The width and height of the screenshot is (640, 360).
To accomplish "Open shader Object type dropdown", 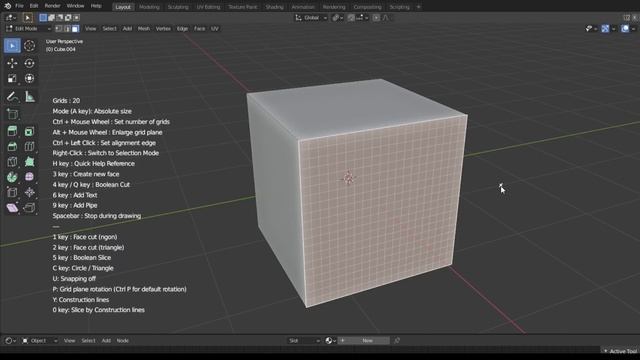I will [x=40, y=340].
